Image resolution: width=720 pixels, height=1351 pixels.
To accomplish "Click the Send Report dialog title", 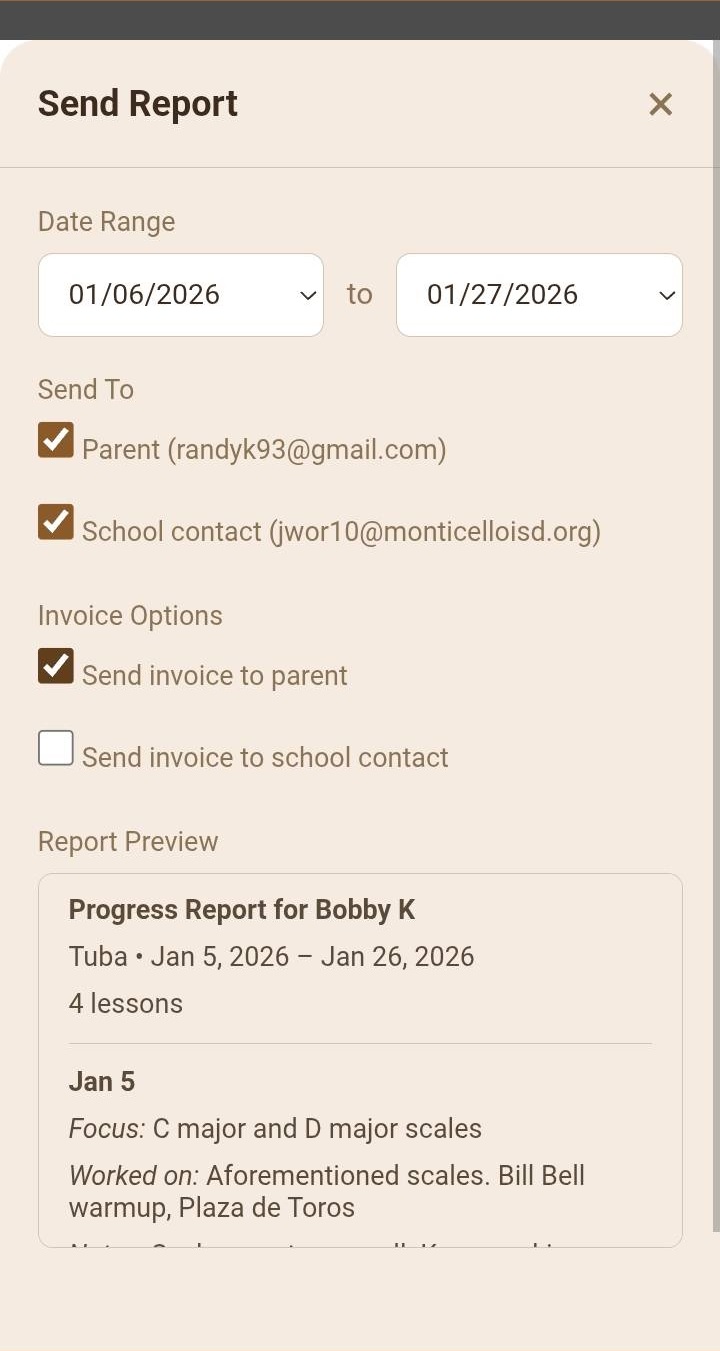I will tap(138, 104).
